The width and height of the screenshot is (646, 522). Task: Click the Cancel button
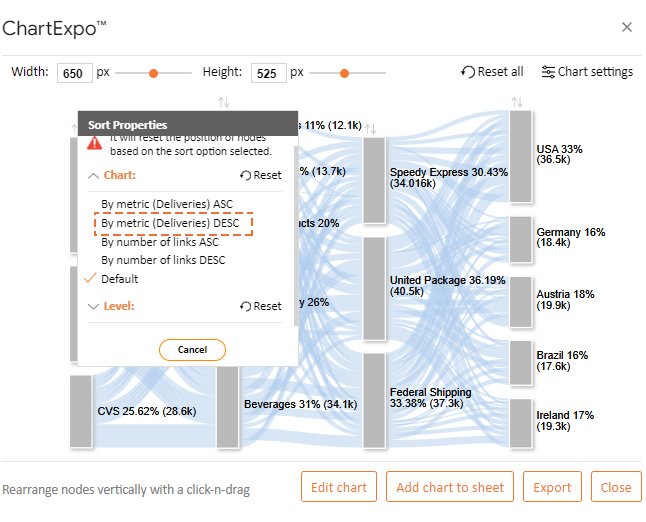point(192,350)
